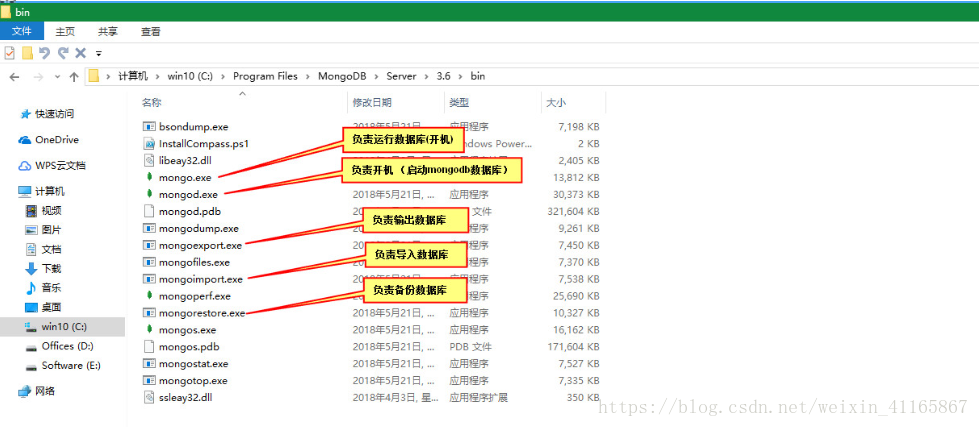This screenshot has width=979, height=427.
Task: Select the mongofiles.exe file name
Action: [x=194, y=262]
